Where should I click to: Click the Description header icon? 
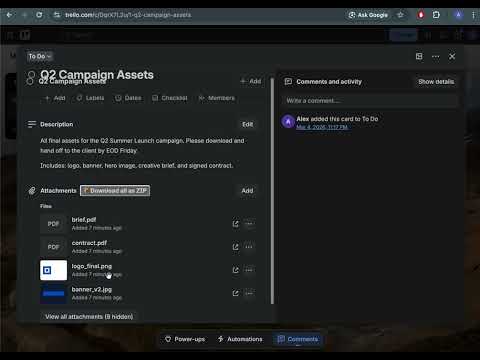(32, 124)
